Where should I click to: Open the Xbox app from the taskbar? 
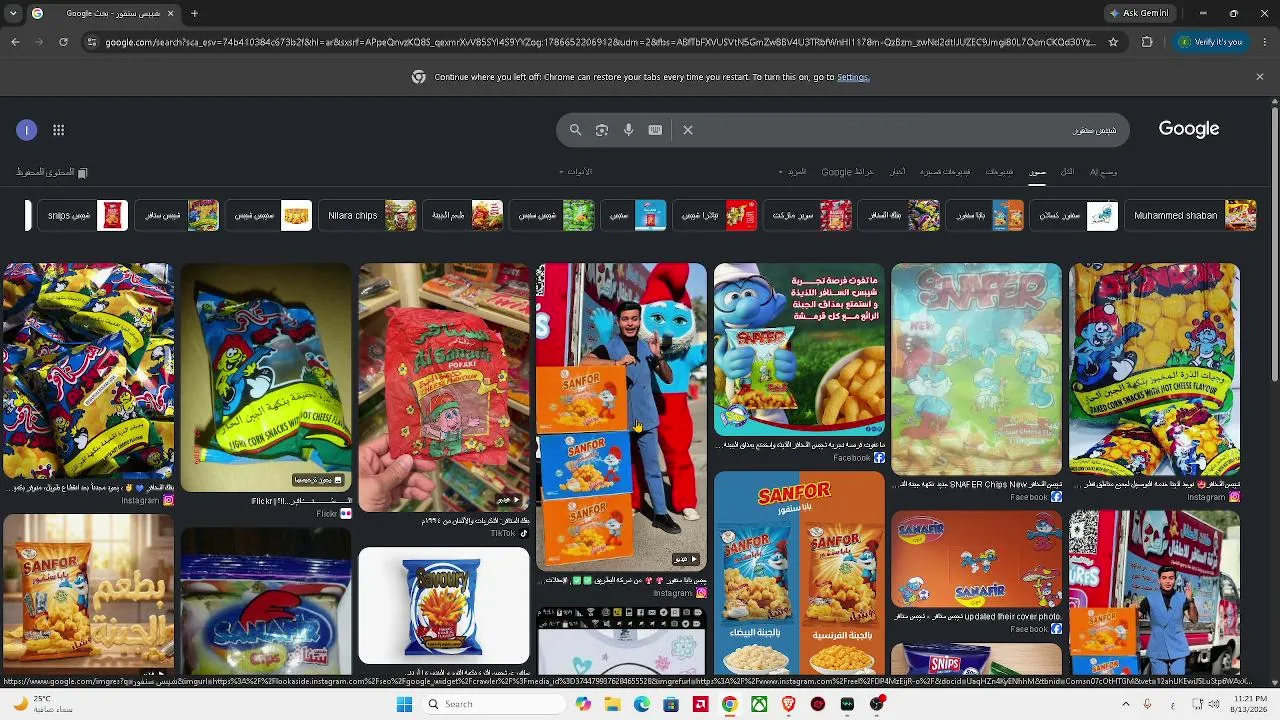point(759,704)
